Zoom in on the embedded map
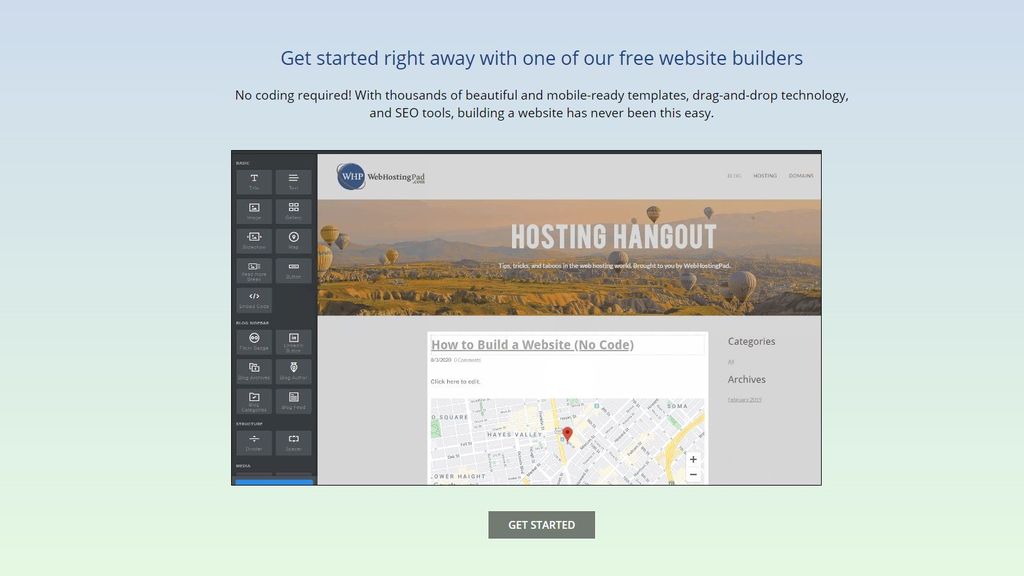 tap(693, 459)
